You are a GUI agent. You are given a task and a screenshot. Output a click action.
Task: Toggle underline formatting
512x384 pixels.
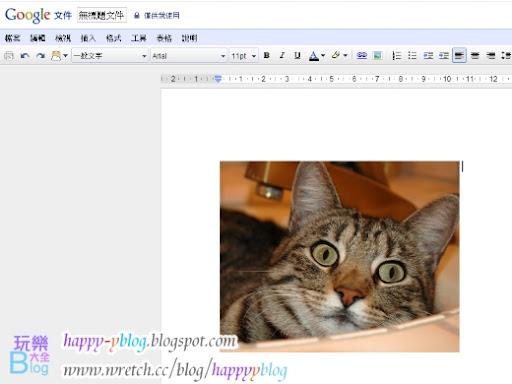tap(297, 55)
